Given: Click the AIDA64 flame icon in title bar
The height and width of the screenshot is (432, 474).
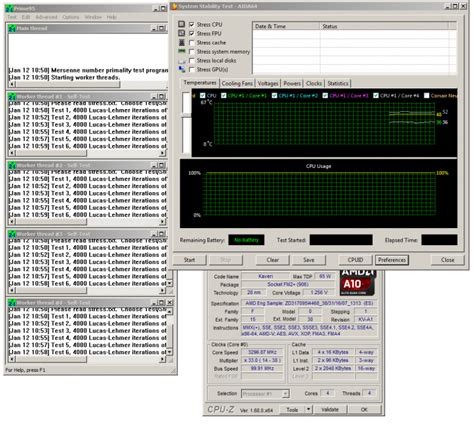Looking at the screenshot, I should [x=174, y=6].
